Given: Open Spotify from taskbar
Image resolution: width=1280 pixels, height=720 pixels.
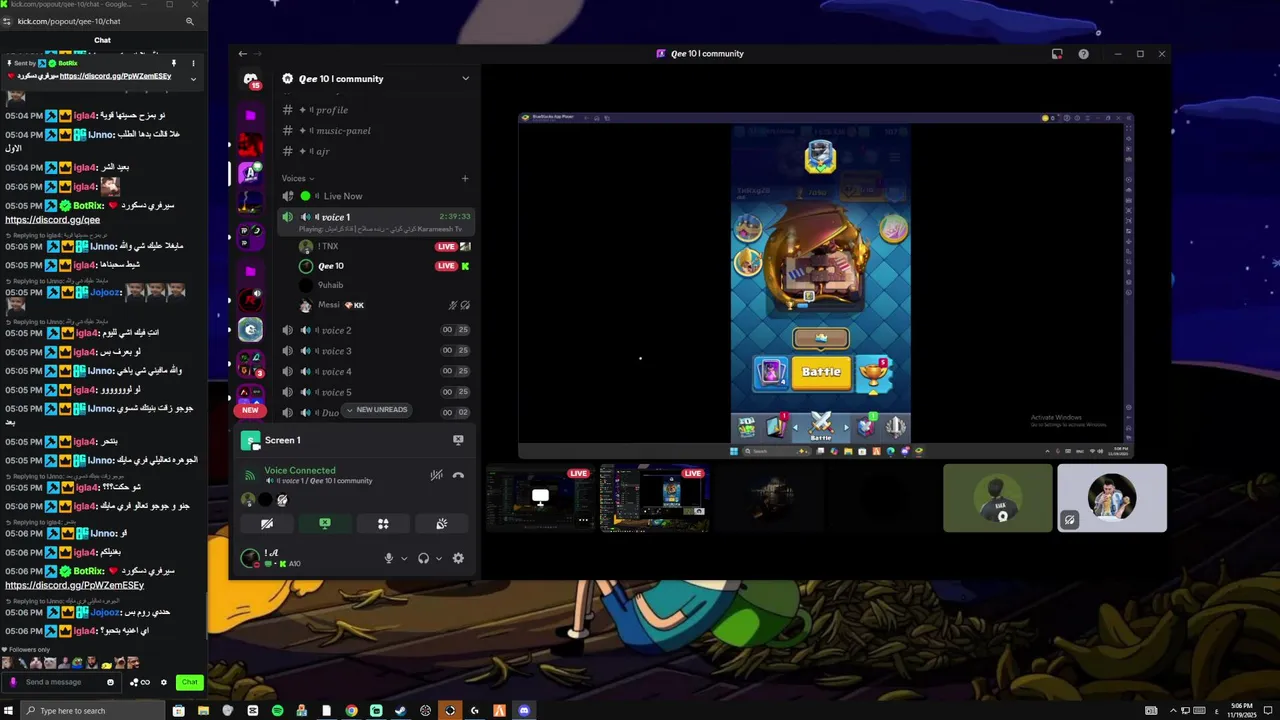Looking at the screenshot, I should click(x=277, y=710).
